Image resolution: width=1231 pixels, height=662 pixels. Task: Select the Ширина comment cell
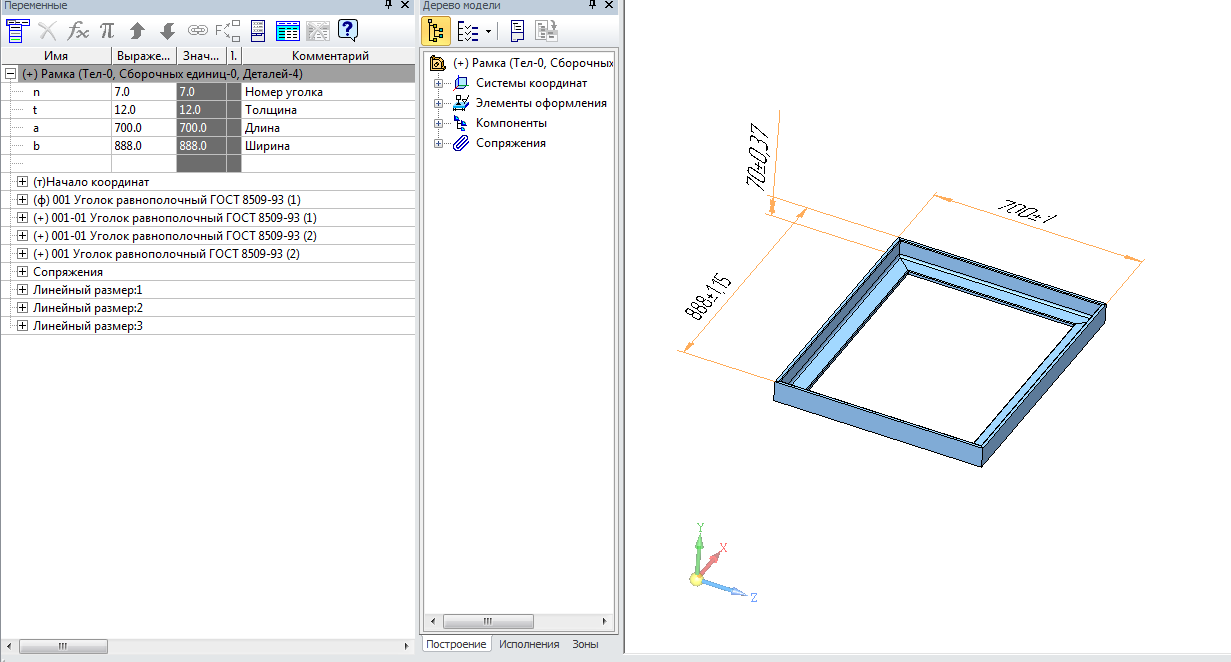tap(328, 146)
